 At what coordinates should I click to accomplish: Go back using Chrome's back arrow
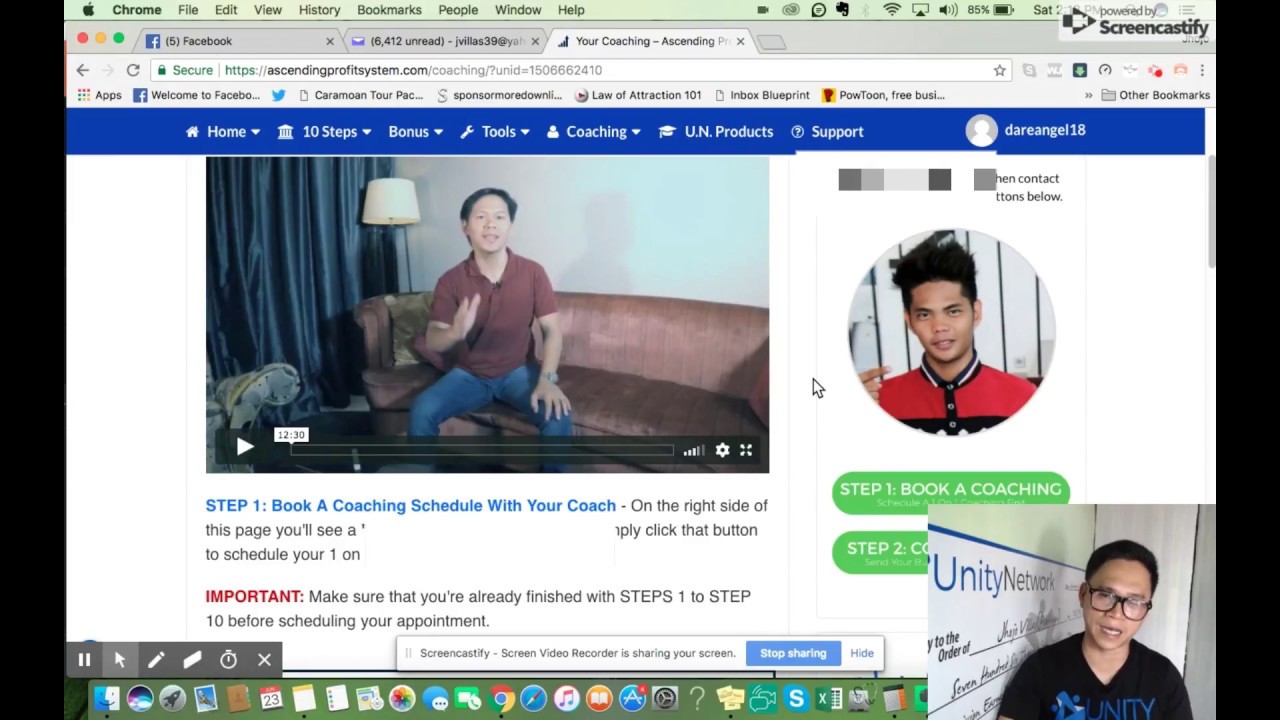(x=83, y=70)
